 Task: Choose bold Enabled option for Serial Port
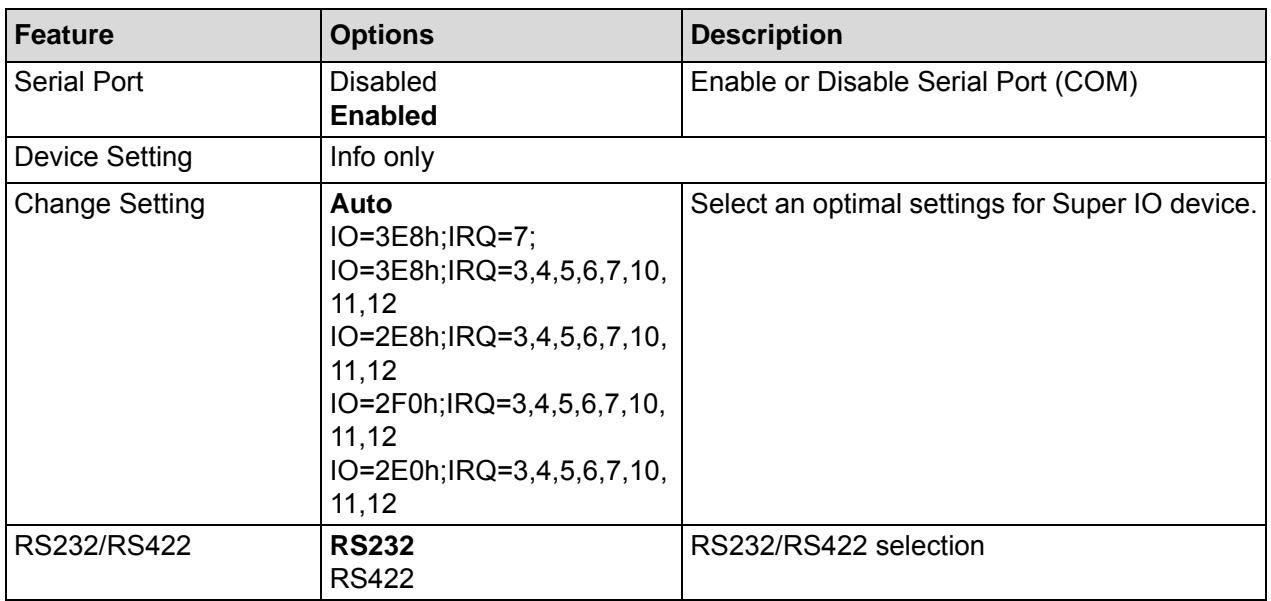pos(373,116)
